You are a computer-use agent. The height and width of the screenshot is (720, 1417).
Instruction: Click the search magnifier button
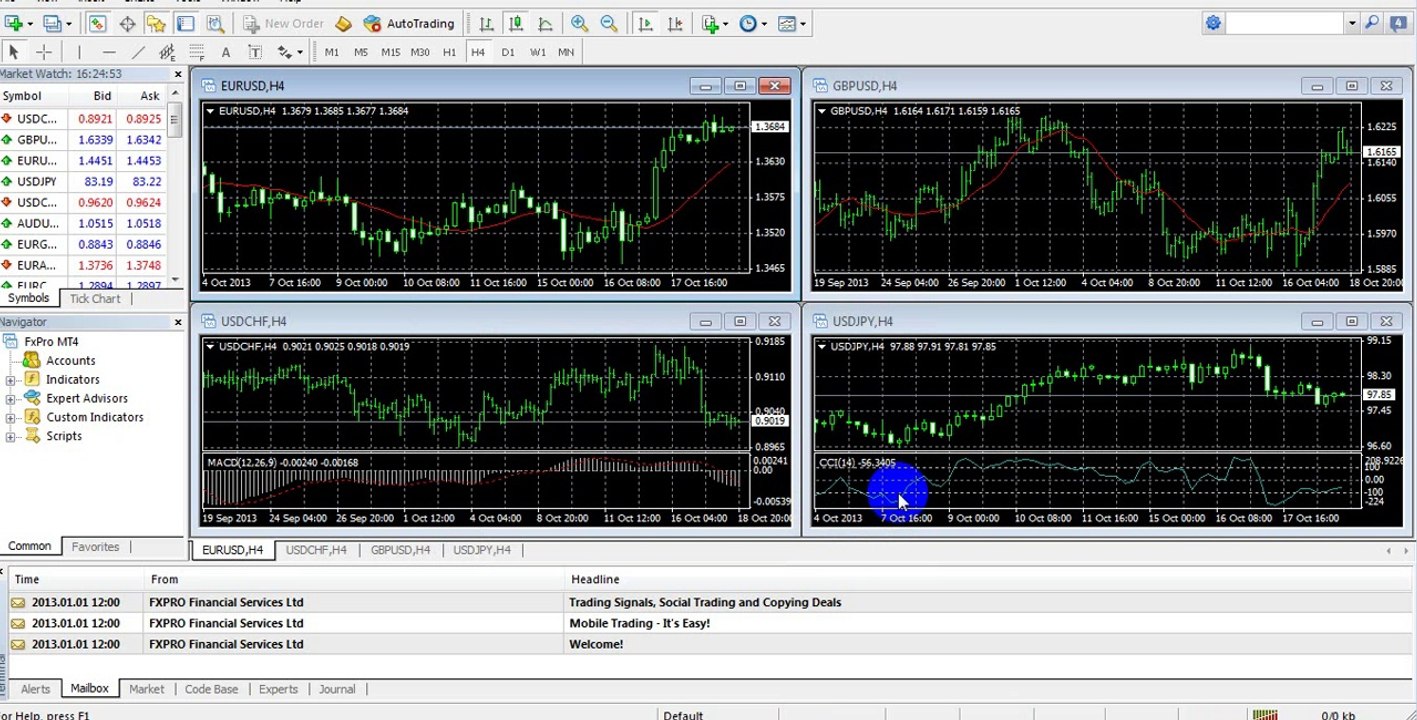1371,23
